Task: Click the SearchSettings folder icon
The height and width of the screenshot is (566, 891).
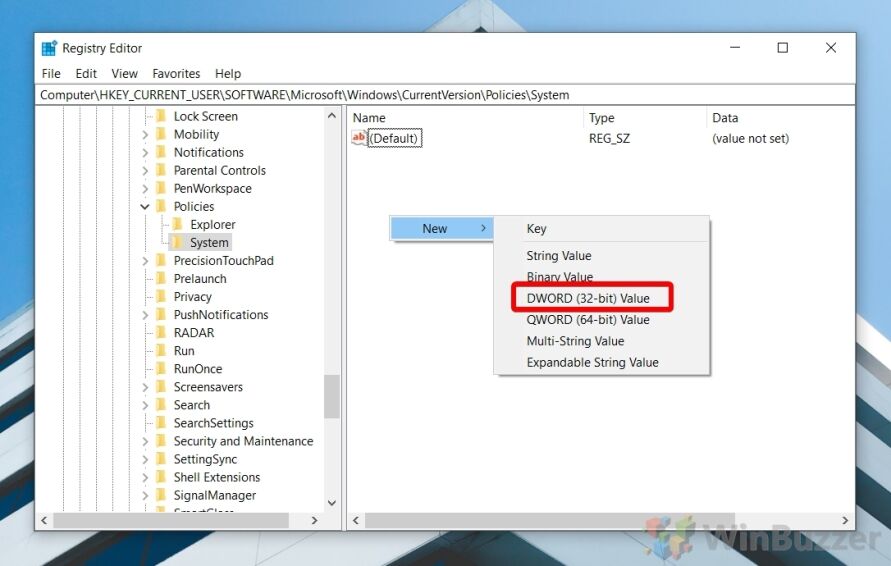Action: tap(161, 423)
